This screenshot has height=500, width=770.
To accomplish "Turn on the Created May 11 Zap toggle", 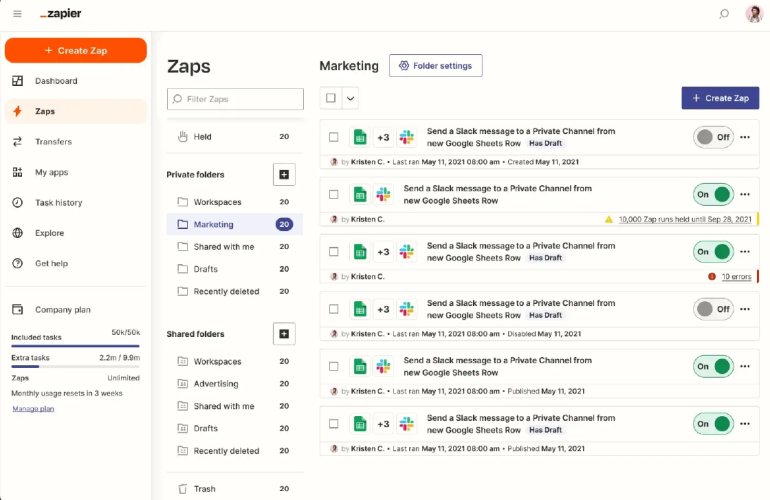I will tap(714, 137).
